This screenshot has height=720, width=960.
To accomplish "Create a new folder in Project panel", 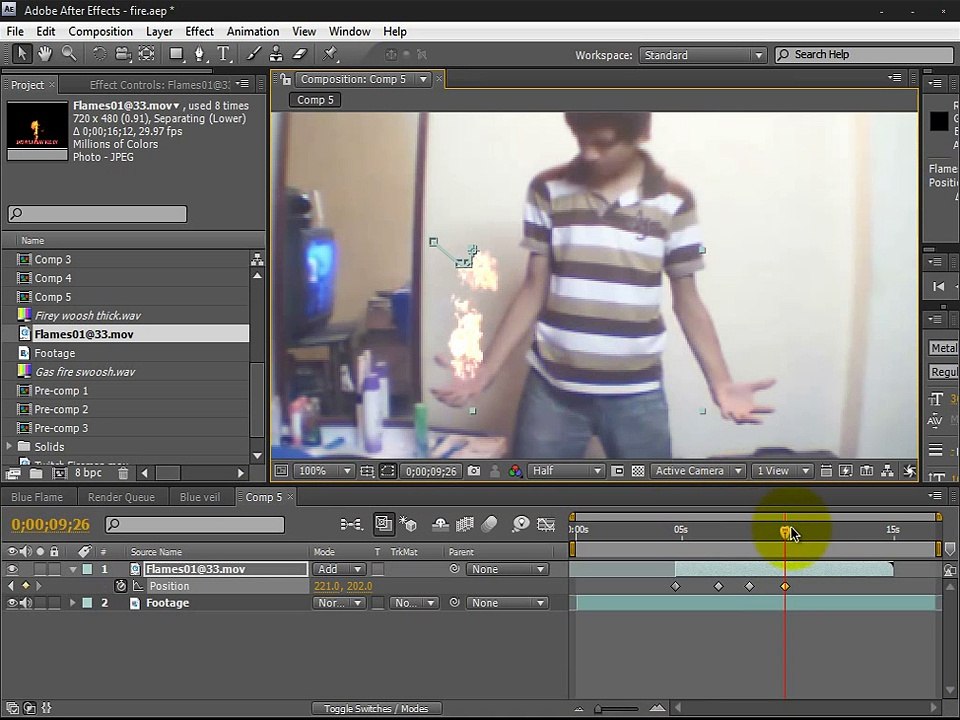I will [36, 473].
